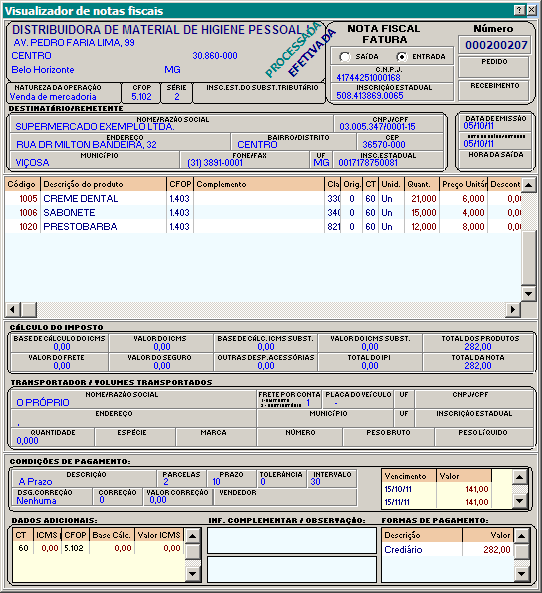542x593 pixels.
Task: Click the product grid vertical scrollbar thumb
Action: [528, 257]
